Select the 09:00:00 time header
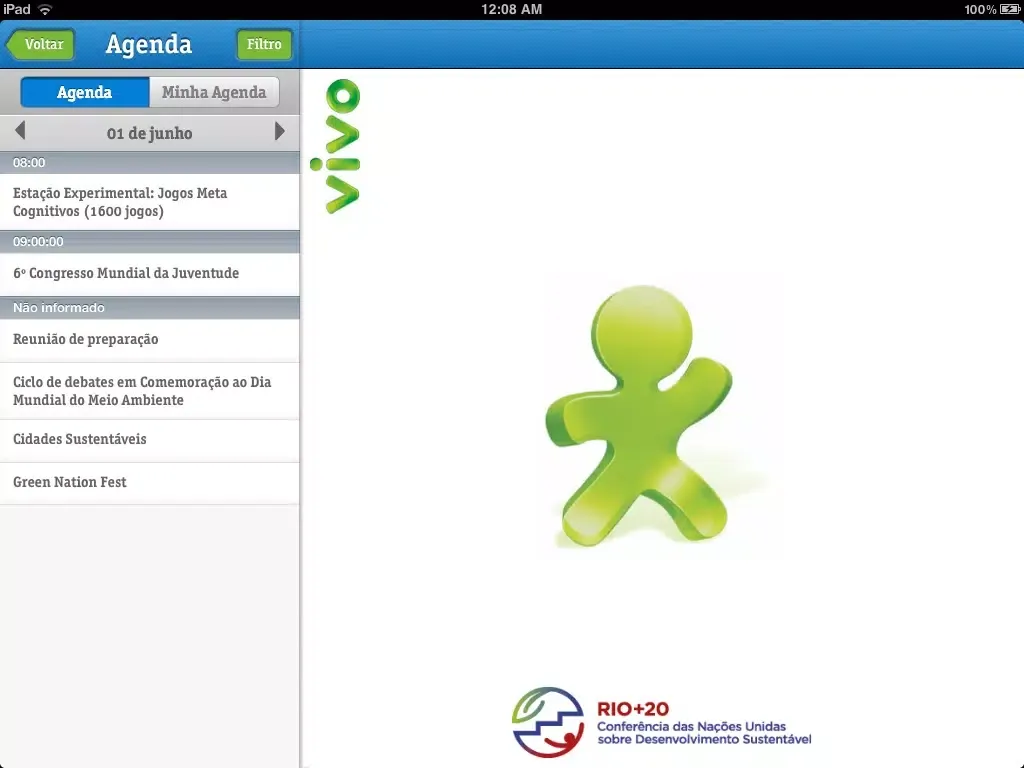The width and height of the screenshot is (1024, 768). [150, 242]
